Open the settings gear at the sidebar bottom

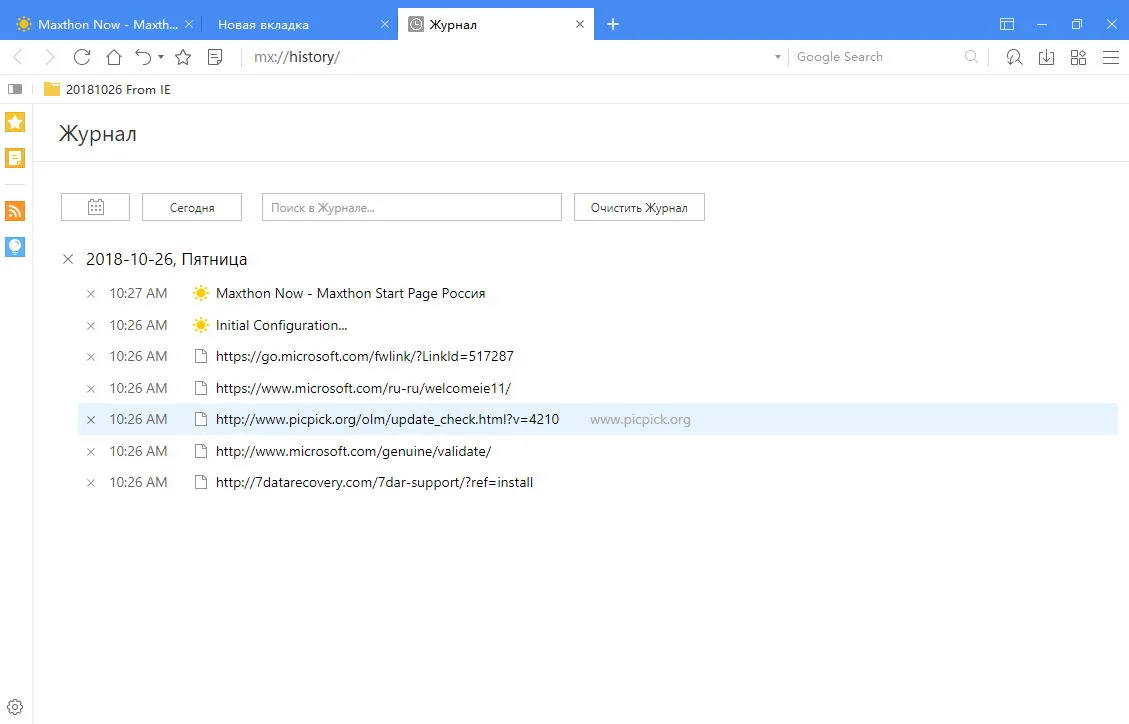[x=15, y=707]
